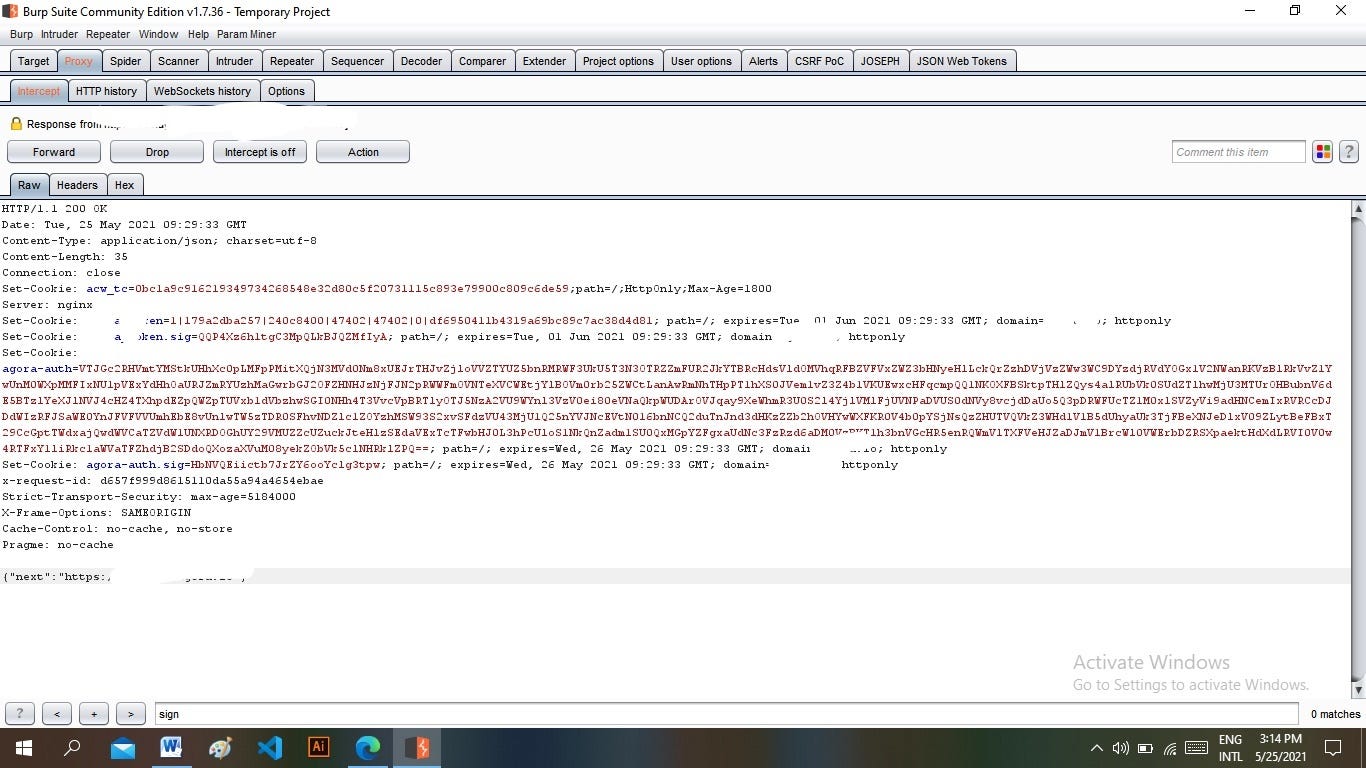Switch to the Repeater tool tab
1366x768 pixels.
[x=292, y=61]
